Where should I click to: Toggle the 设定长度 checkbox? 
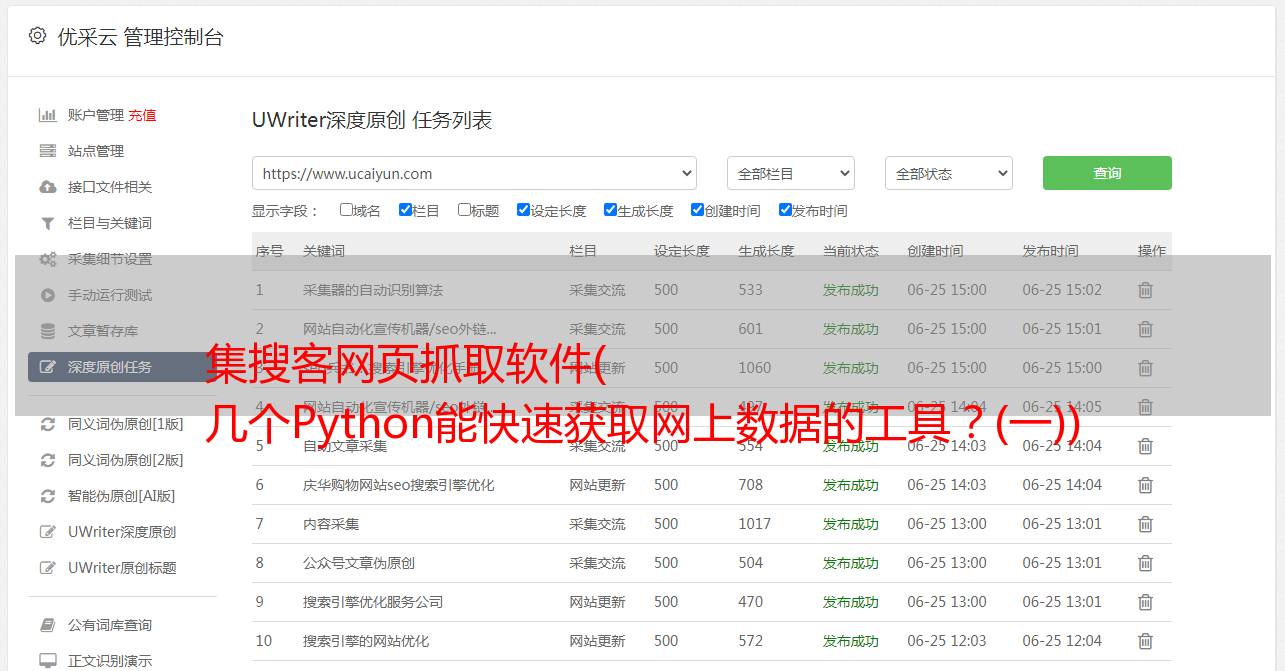point(523,210)
